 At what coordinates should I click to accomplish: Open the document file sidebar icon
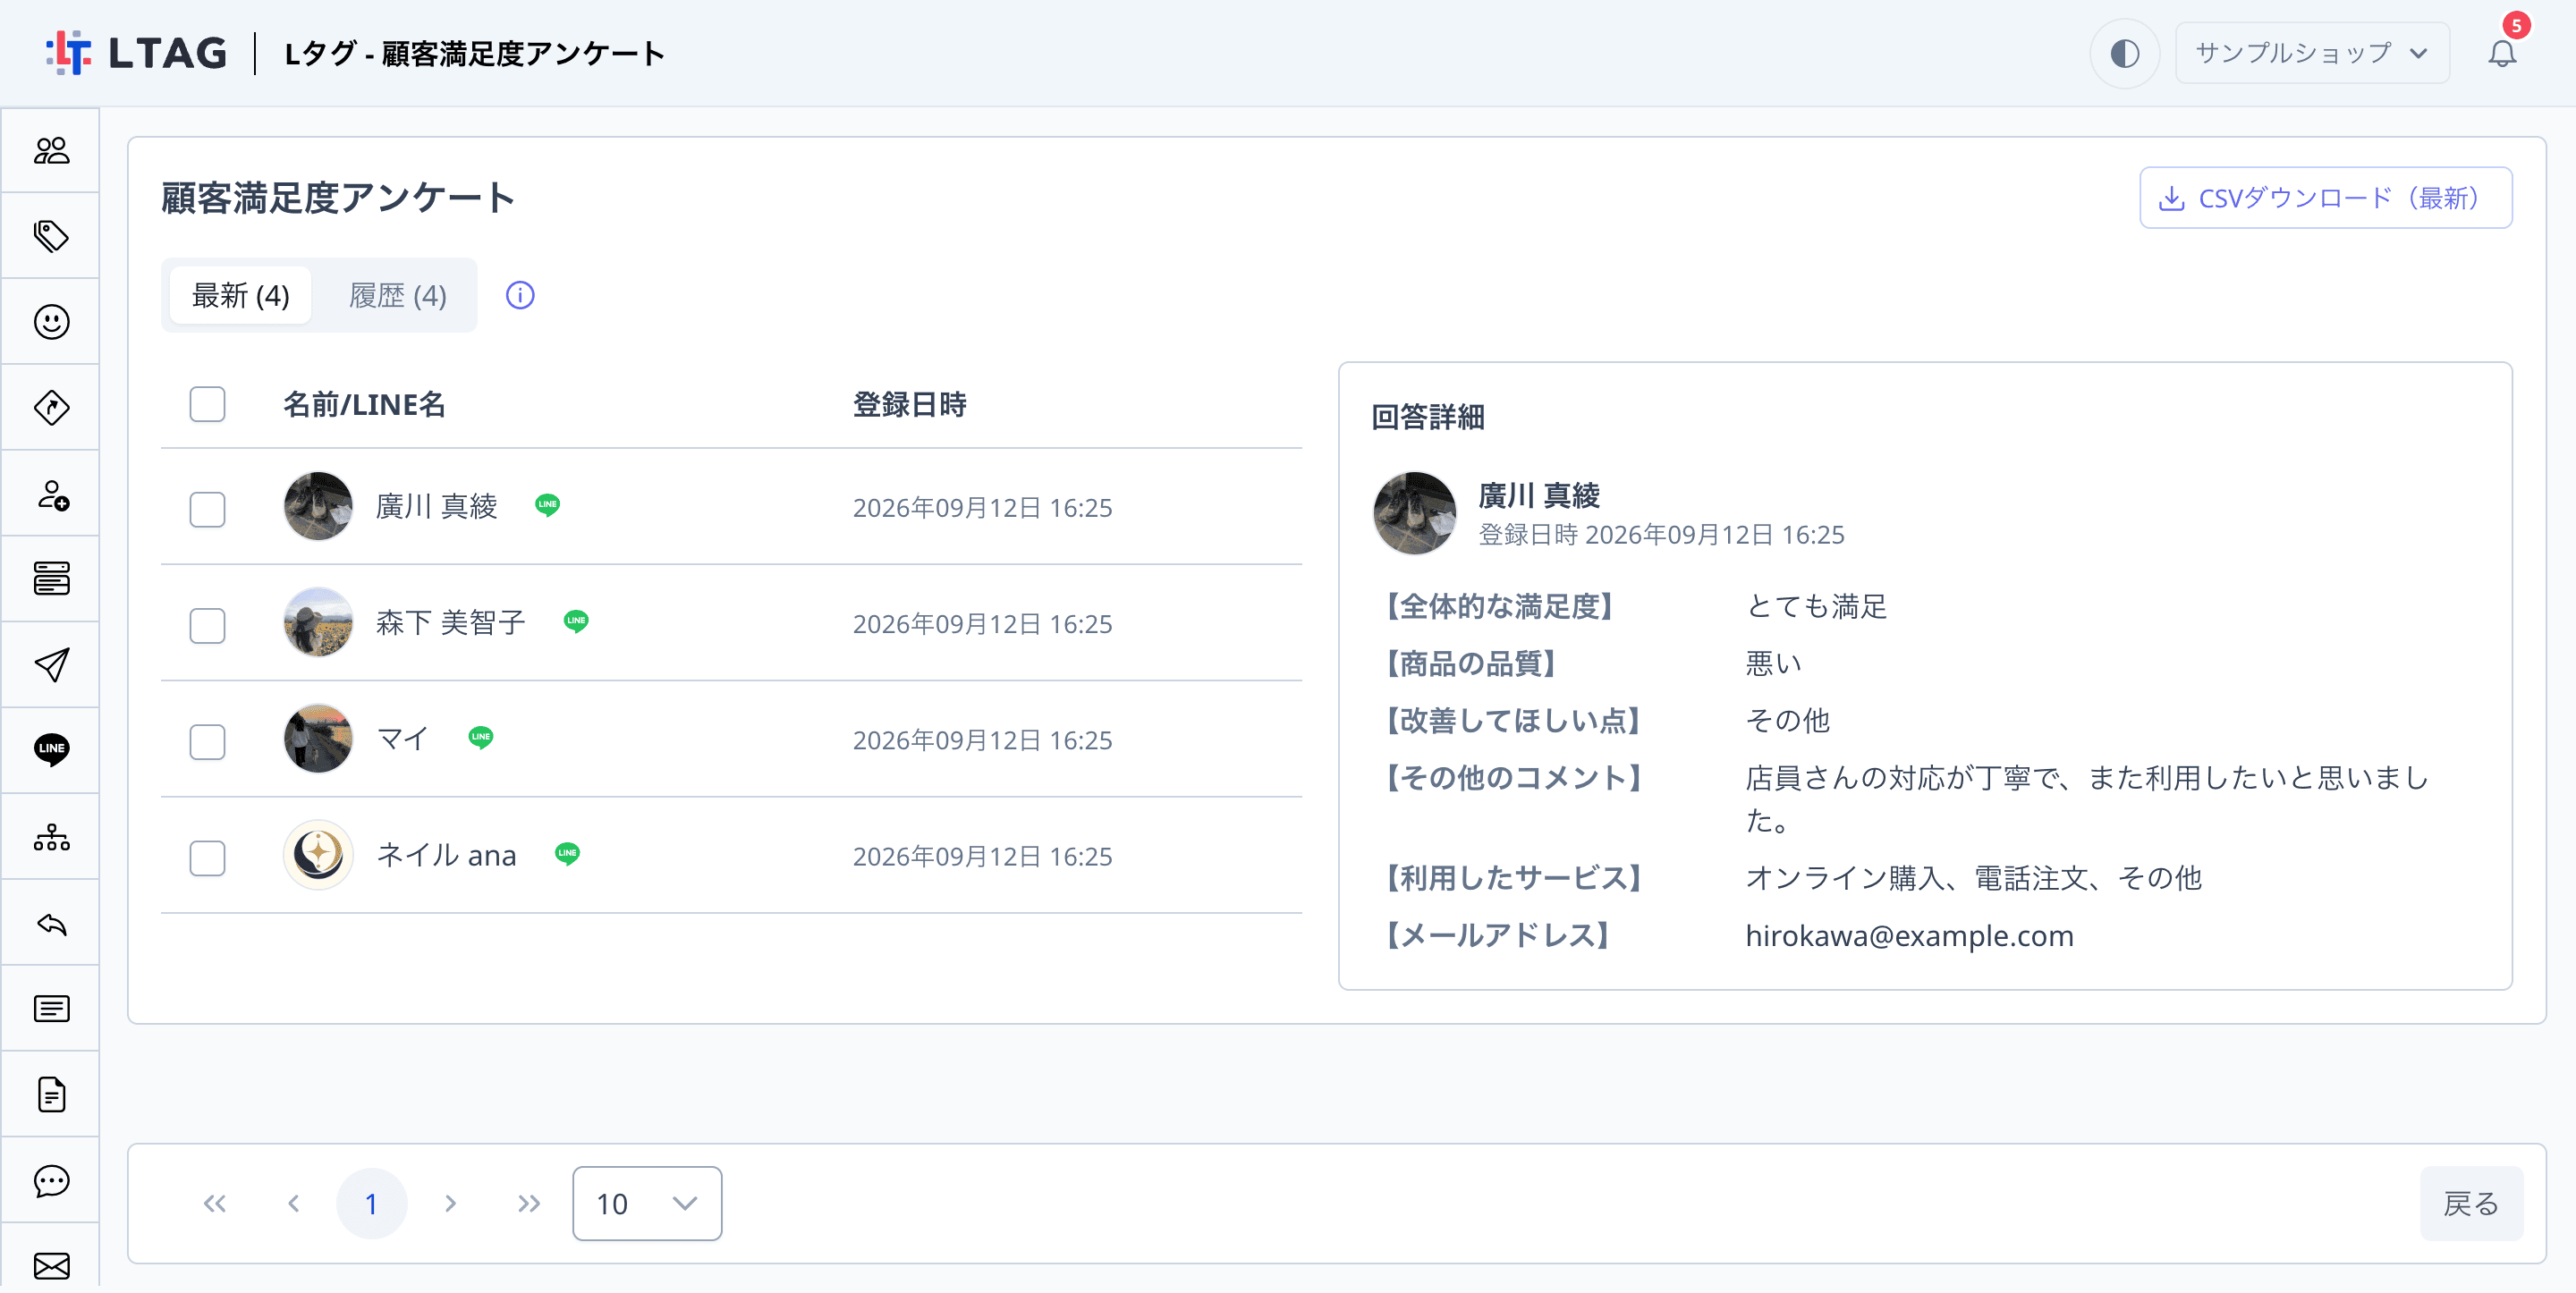[x=51, y=1095]
